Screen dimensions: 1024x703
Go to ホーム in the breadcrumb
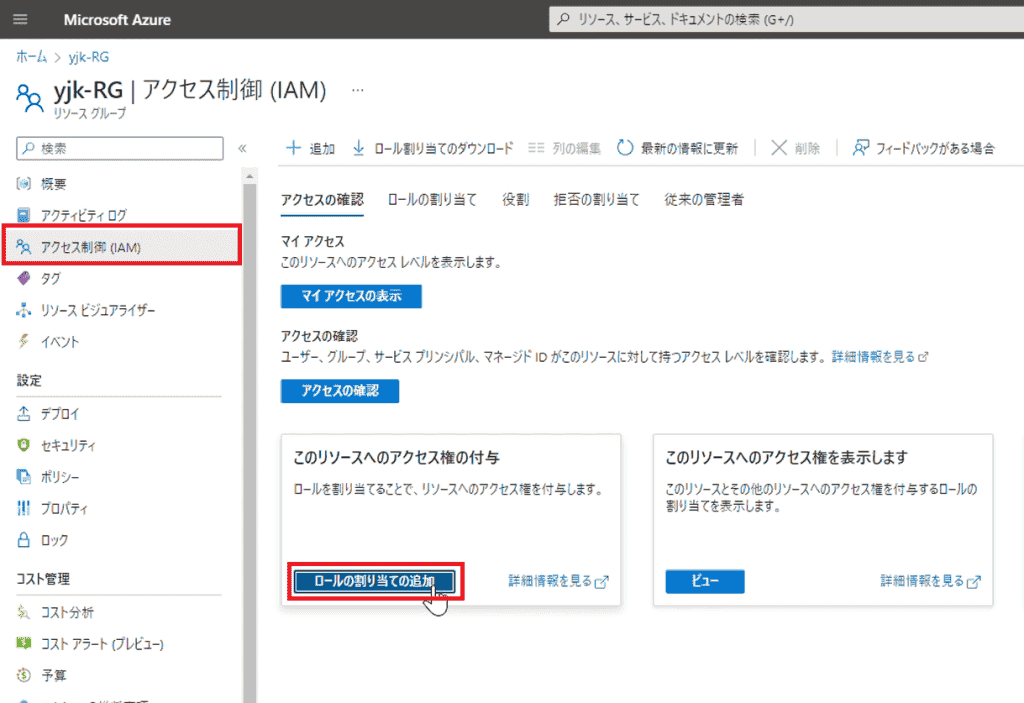tap(31, 57)
